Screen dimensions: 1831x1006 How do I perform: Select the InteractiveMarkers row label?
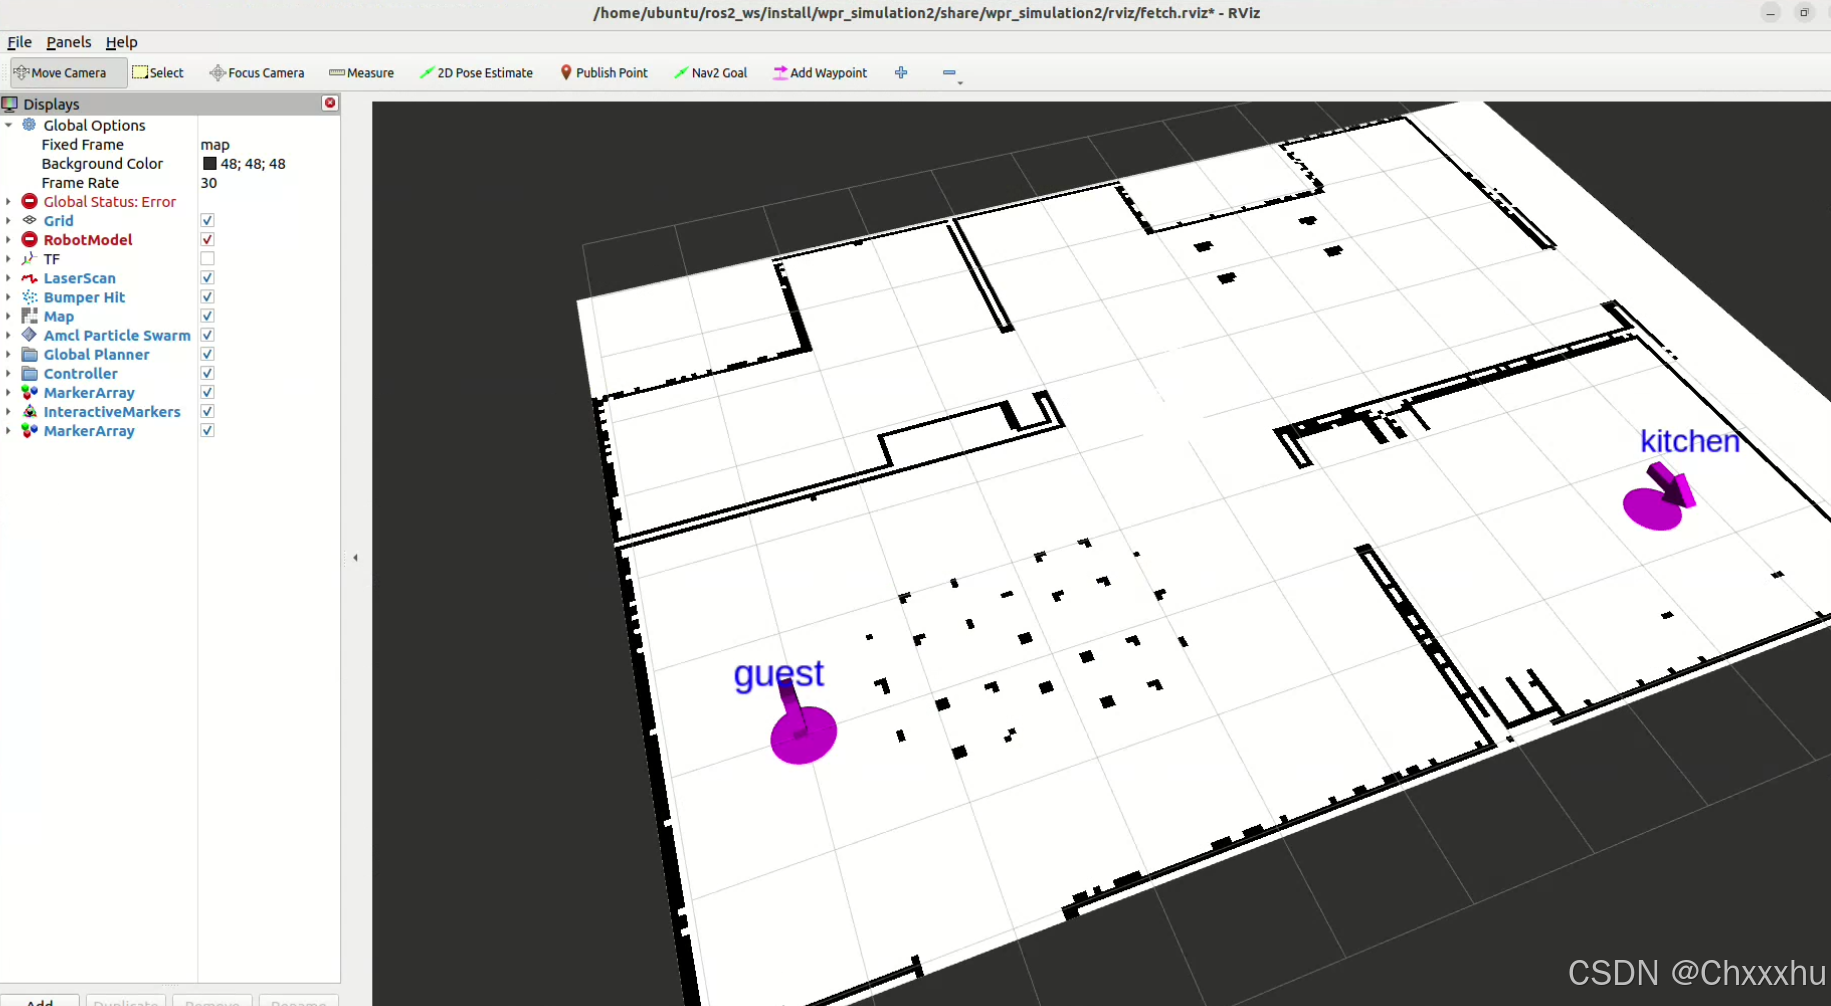coord(112,411)
